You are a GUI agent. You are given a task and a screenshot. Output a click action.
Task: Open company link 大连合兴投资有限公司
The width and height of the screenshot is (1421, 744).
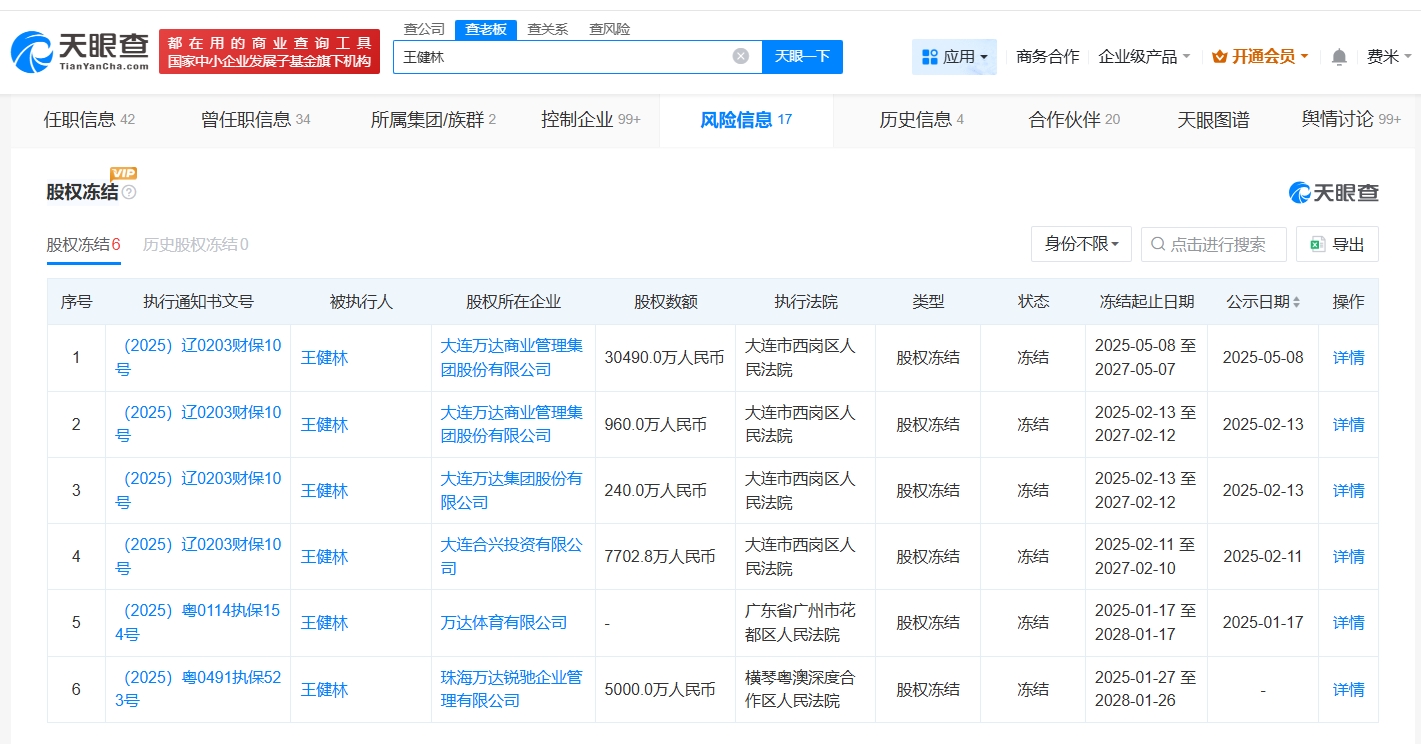tap(511, 556)
